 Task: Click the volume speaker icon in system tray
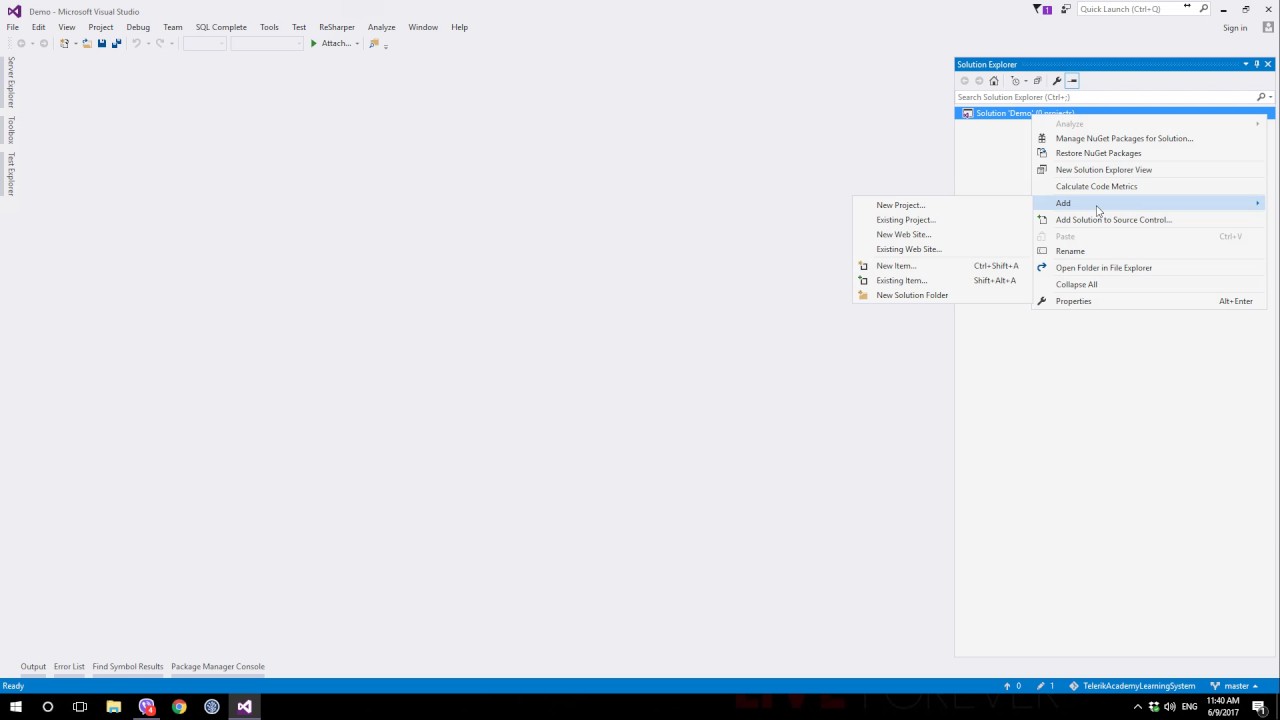(x=1170, y=707)
